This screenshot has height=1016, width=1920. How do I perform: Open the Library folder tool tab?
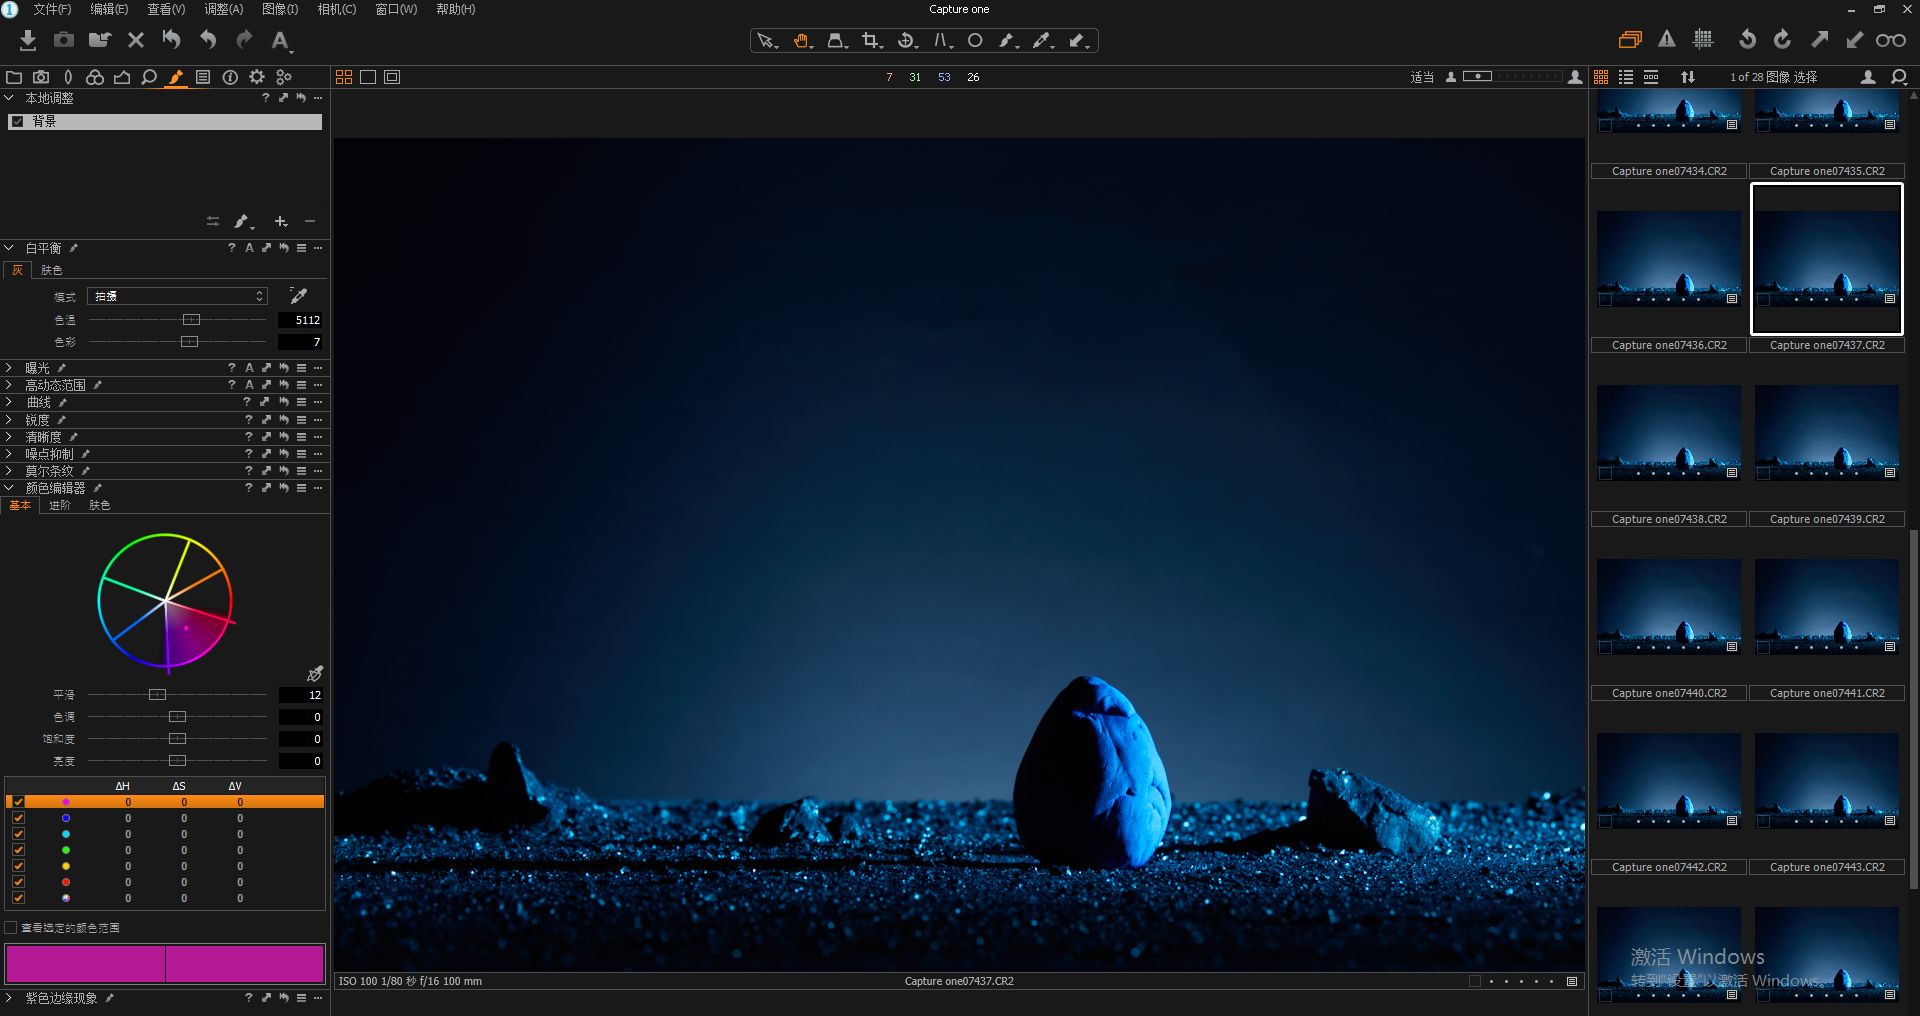tap(14, 77)
